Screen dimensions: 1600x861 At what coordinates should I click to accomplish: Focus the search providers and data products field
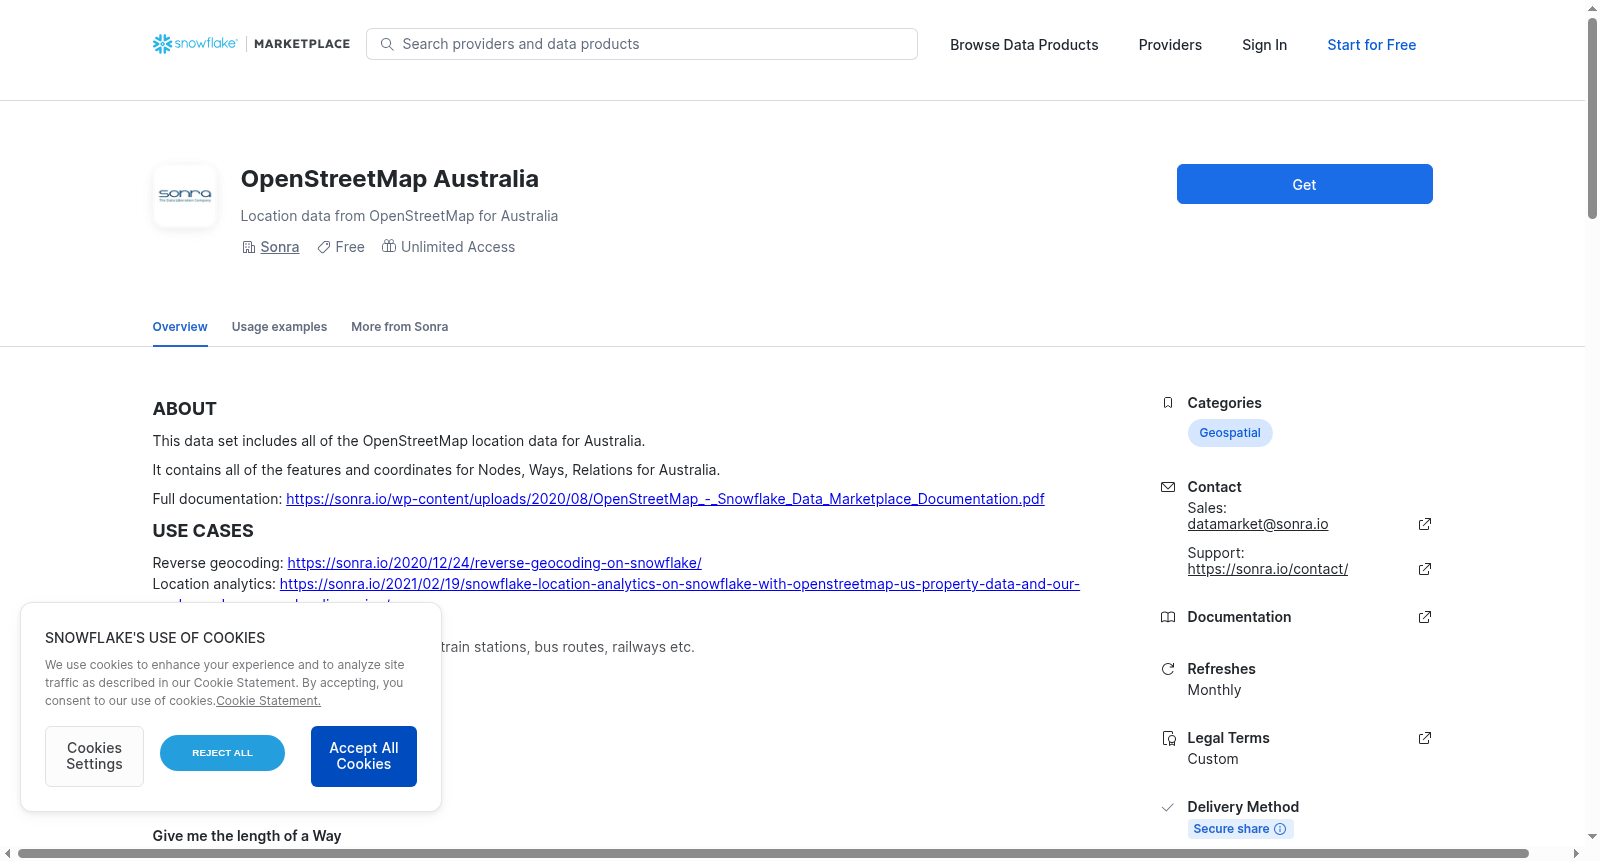point(642,44)
